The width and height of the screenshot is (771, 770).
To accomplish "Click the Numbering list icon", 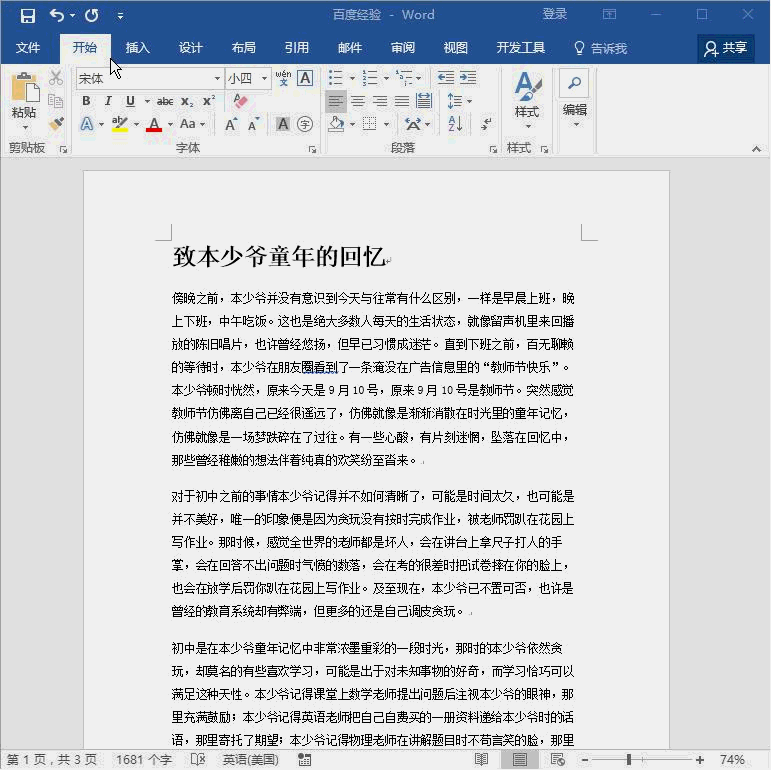I will (x=370, y=78).
